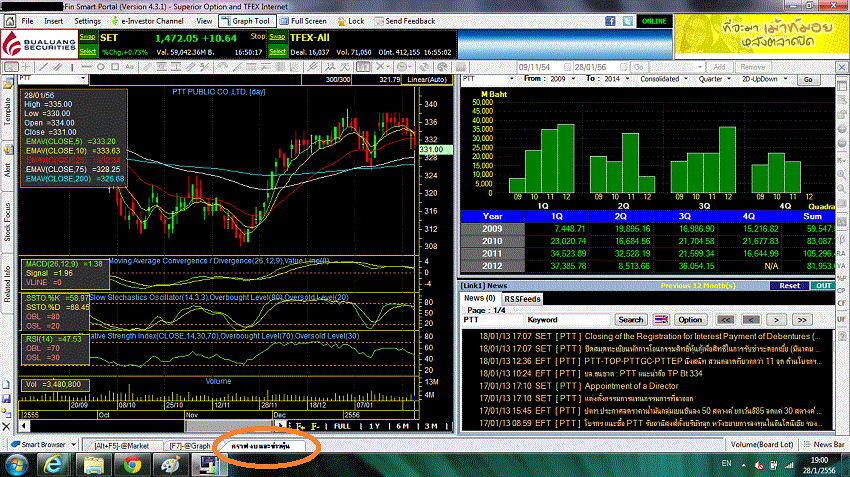Screen dimensions: 850x477
Task: Click the news symbol field PTT
Action: point(492,320)
